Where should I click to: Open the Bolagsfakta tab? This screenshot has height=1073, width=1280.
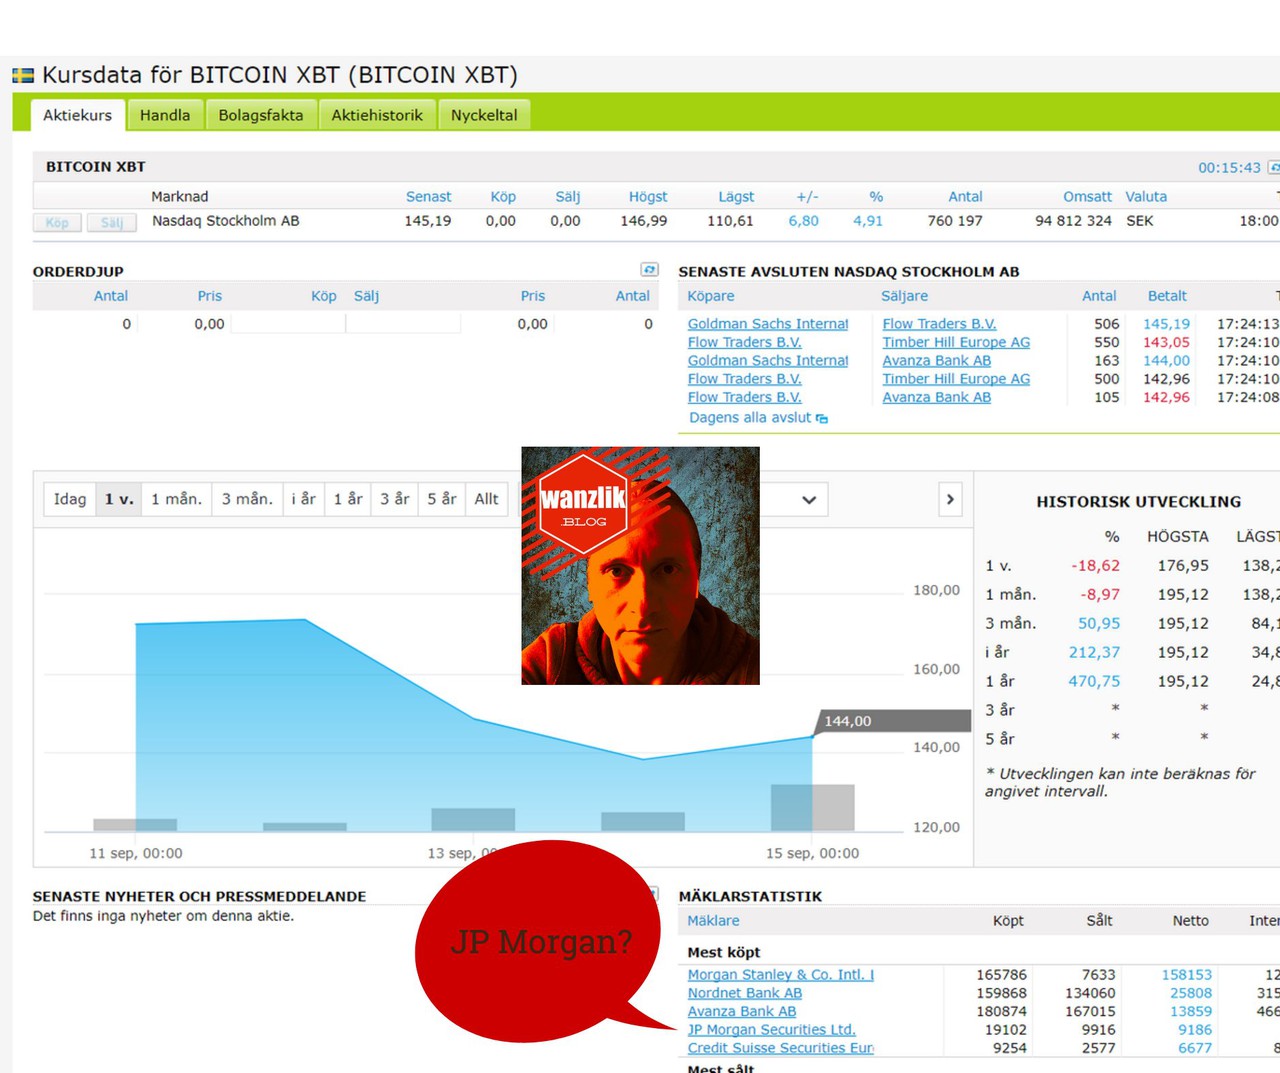coord(261,115)
